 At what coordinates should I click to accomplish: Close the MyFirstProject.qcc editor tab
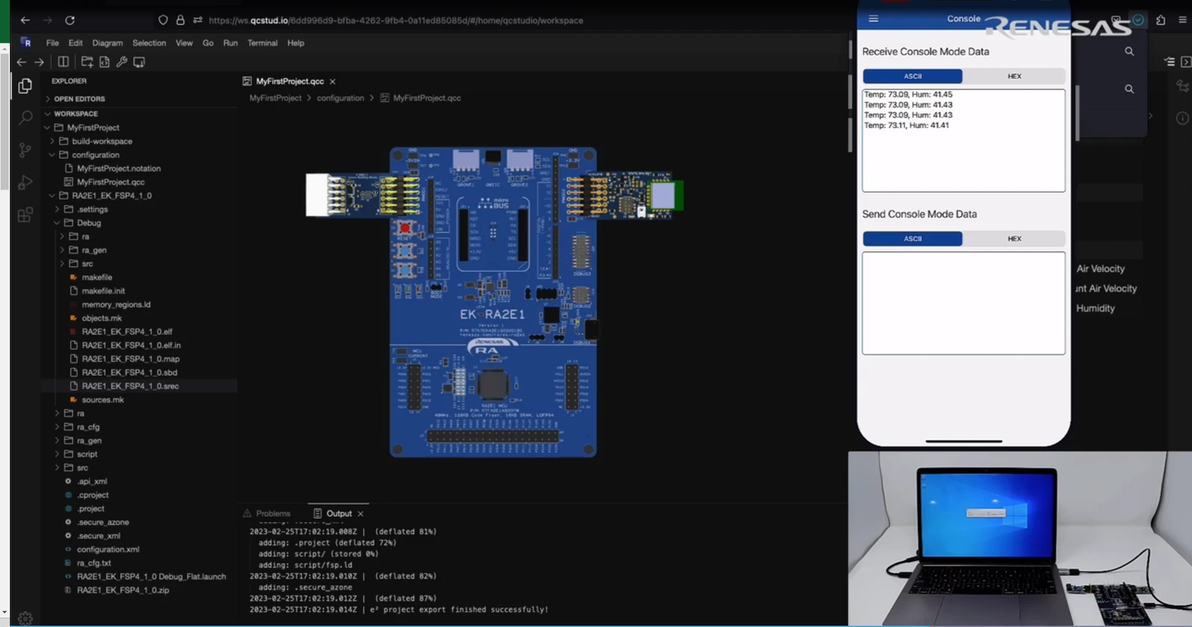pyautogui.click(x=332, y=81)
